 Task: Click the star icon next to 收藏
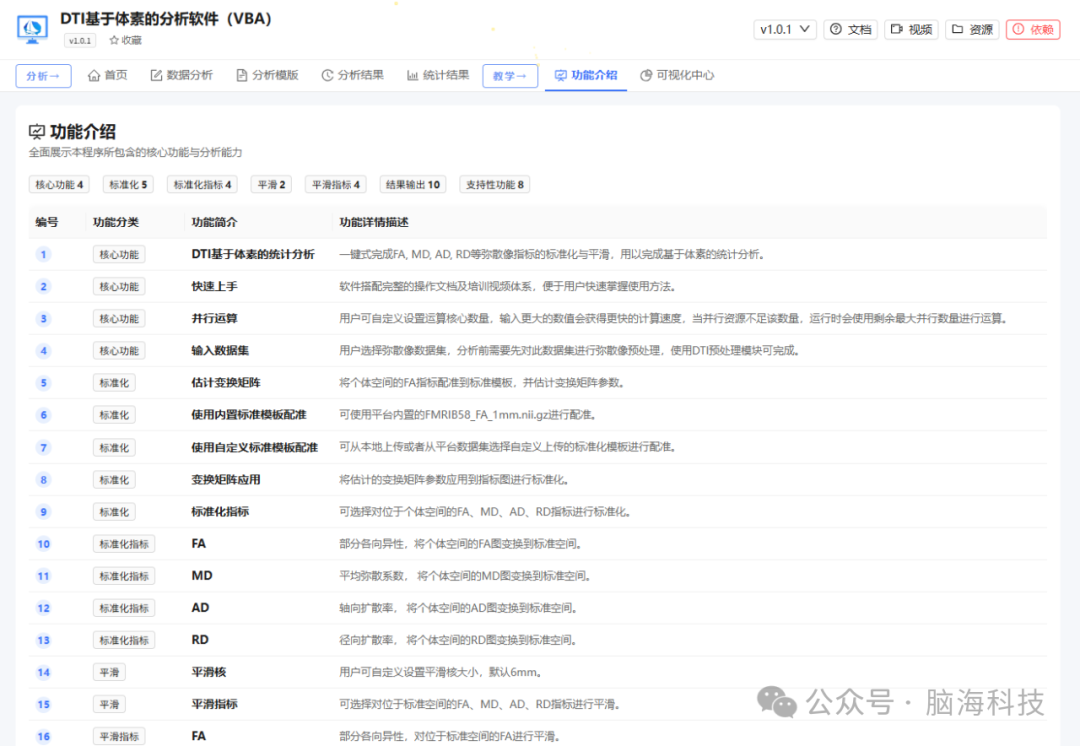[114, 41]
